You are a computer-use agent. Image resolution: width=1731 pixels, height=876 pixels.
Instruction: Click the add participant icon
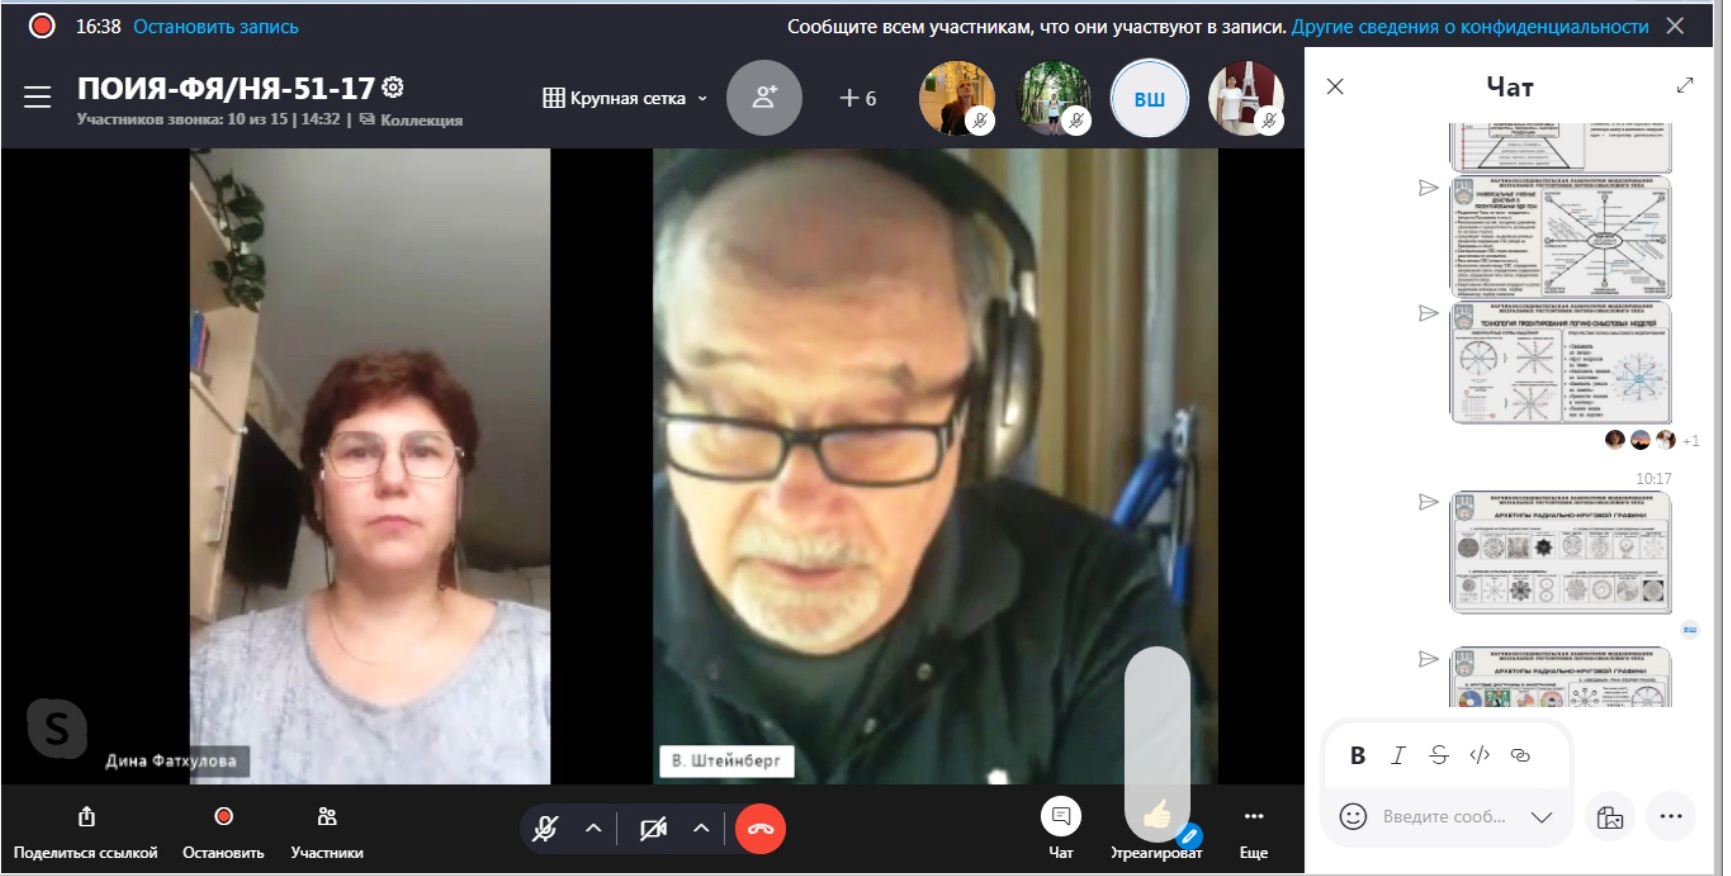pos(764,98)
